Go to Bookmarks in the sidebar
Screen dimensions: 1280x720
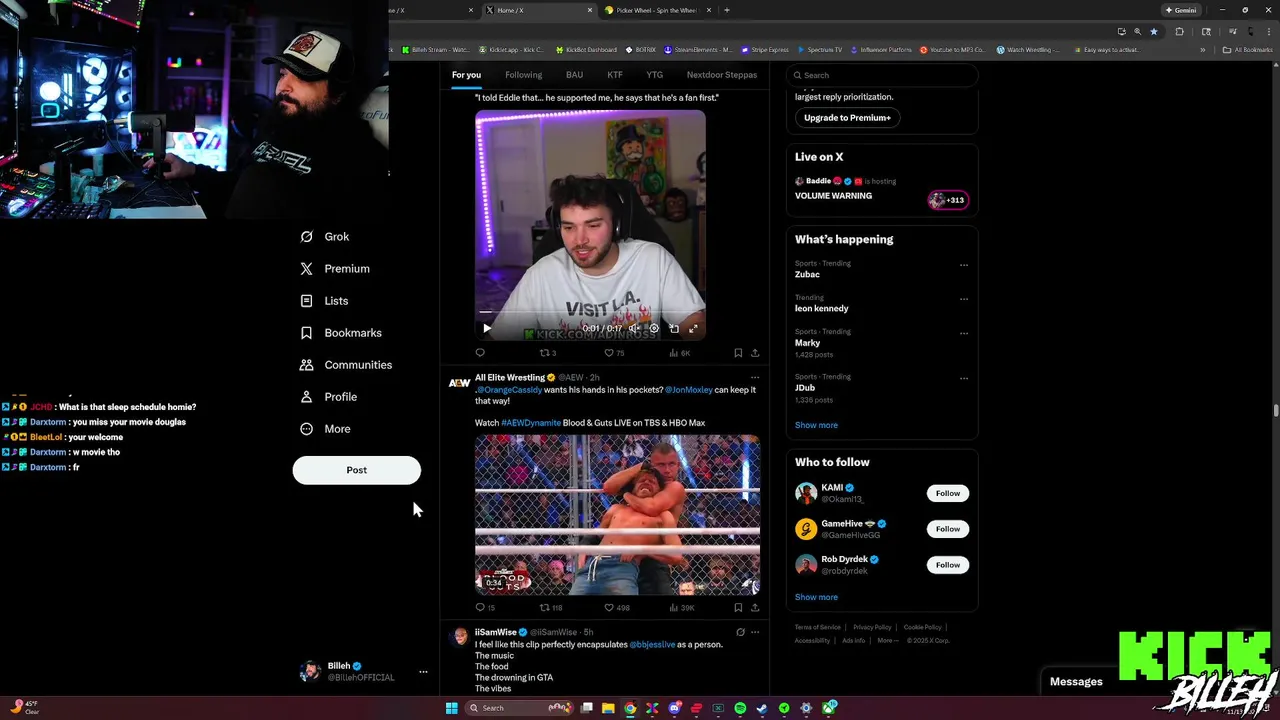click(341, 333)
